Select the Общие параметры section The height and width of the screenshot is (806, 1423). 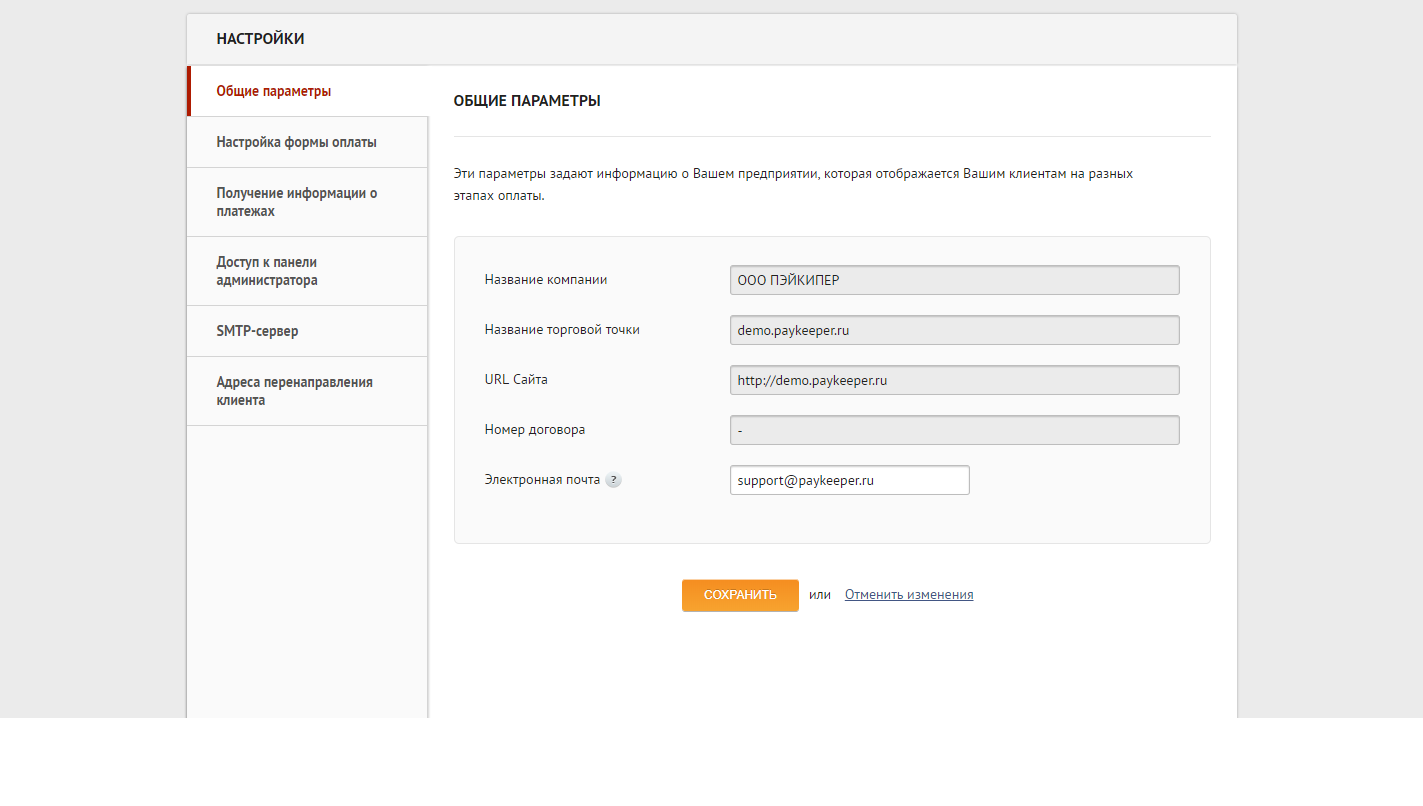(x=273, y=90)
